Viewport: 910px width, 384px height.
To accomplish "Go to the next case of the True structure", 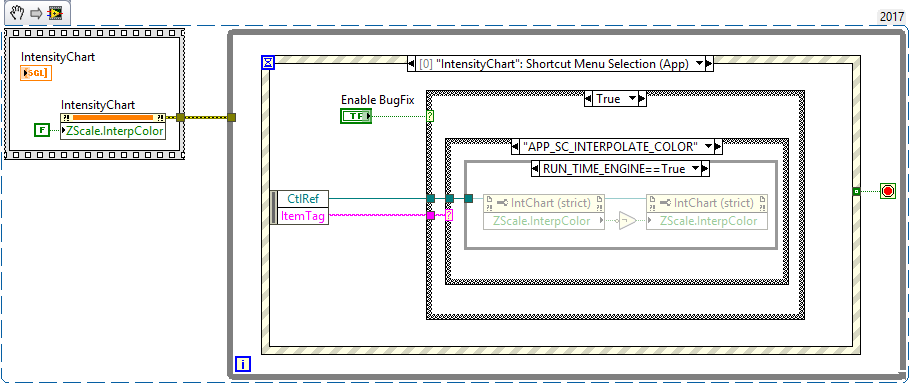I will click(x=642, y=99).
